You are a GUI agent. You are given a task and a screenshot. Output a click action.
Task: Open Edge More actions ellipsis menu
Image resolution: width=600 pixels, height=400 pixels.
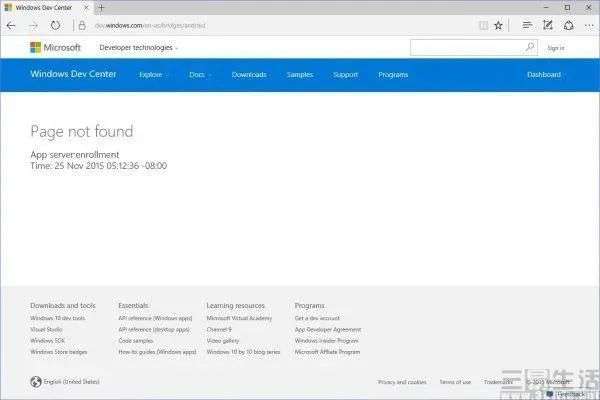[589, 26]
